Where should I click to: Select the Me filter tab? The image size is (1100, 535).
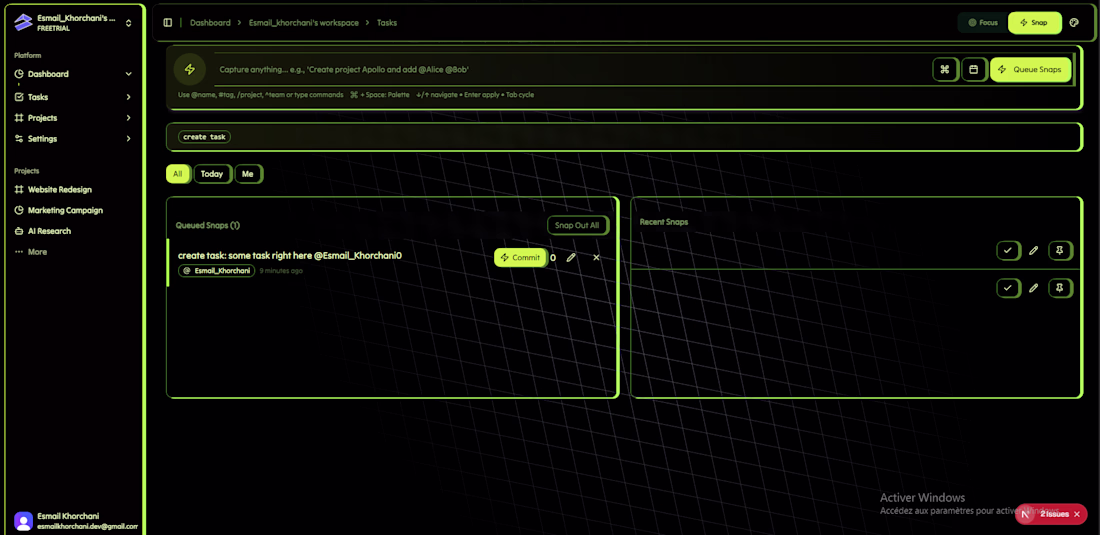pyautogui.click(x=248, y=174)
